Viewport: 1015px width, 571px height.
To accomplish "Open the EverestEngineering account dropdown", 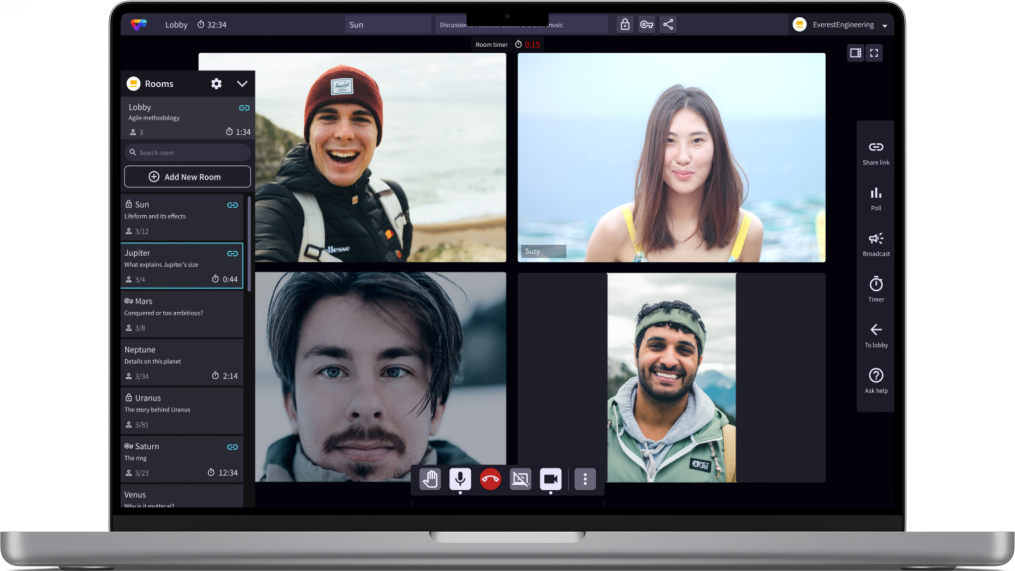I will click(x=884, y=25).
